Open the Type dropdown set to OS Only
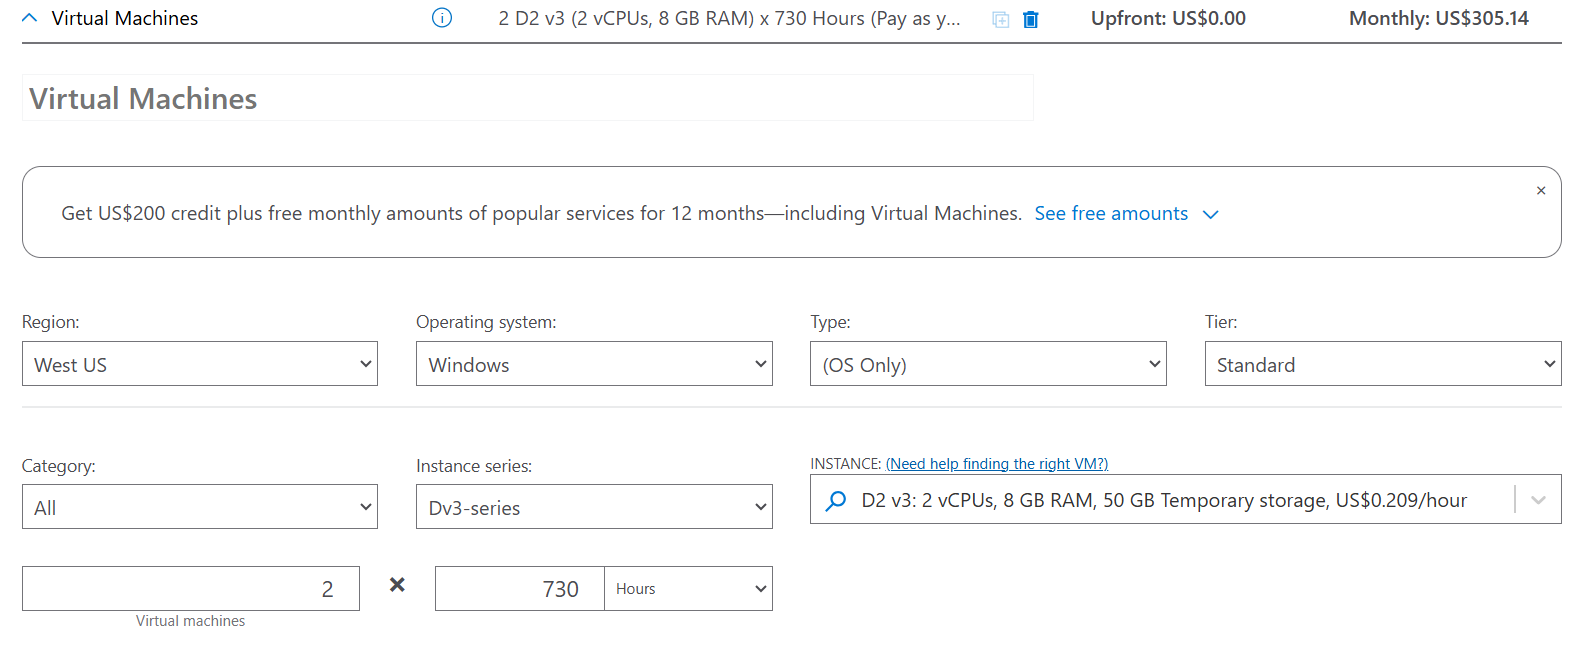Viewport: 1578px width, 650px height. (x=988, y=364)
